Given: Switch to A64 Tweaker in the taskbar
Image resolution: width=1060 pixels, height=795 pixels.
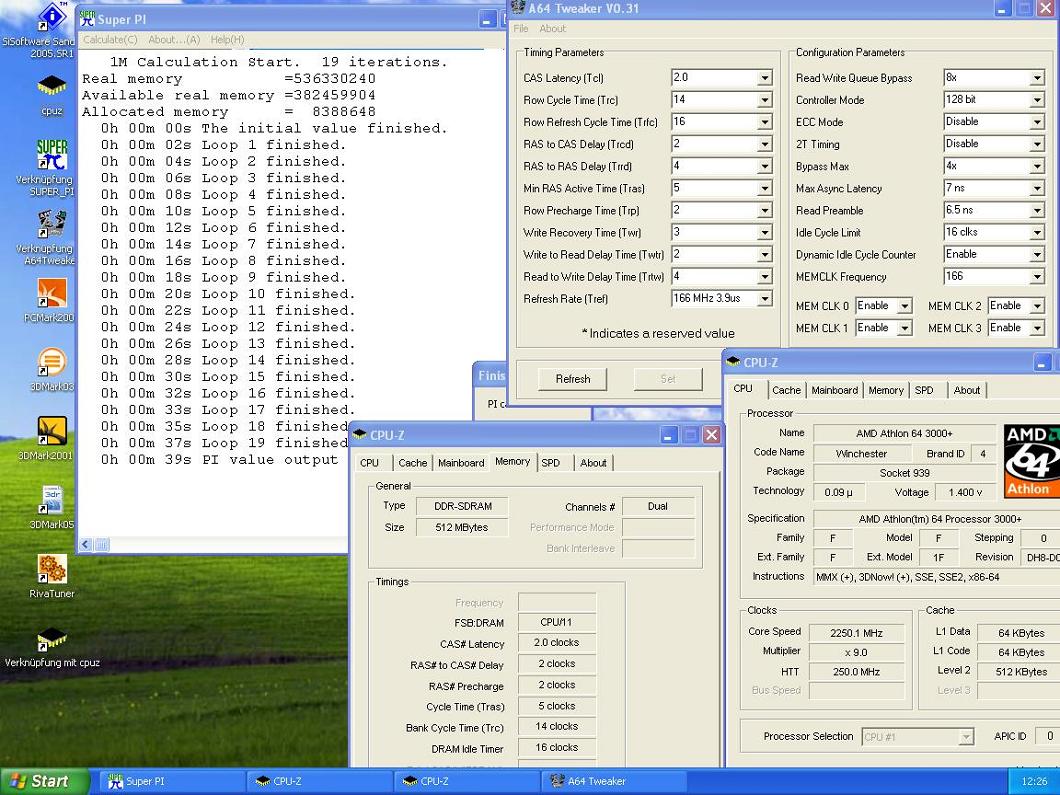Looking at the screenshot, I should click(x=598, y=781).
